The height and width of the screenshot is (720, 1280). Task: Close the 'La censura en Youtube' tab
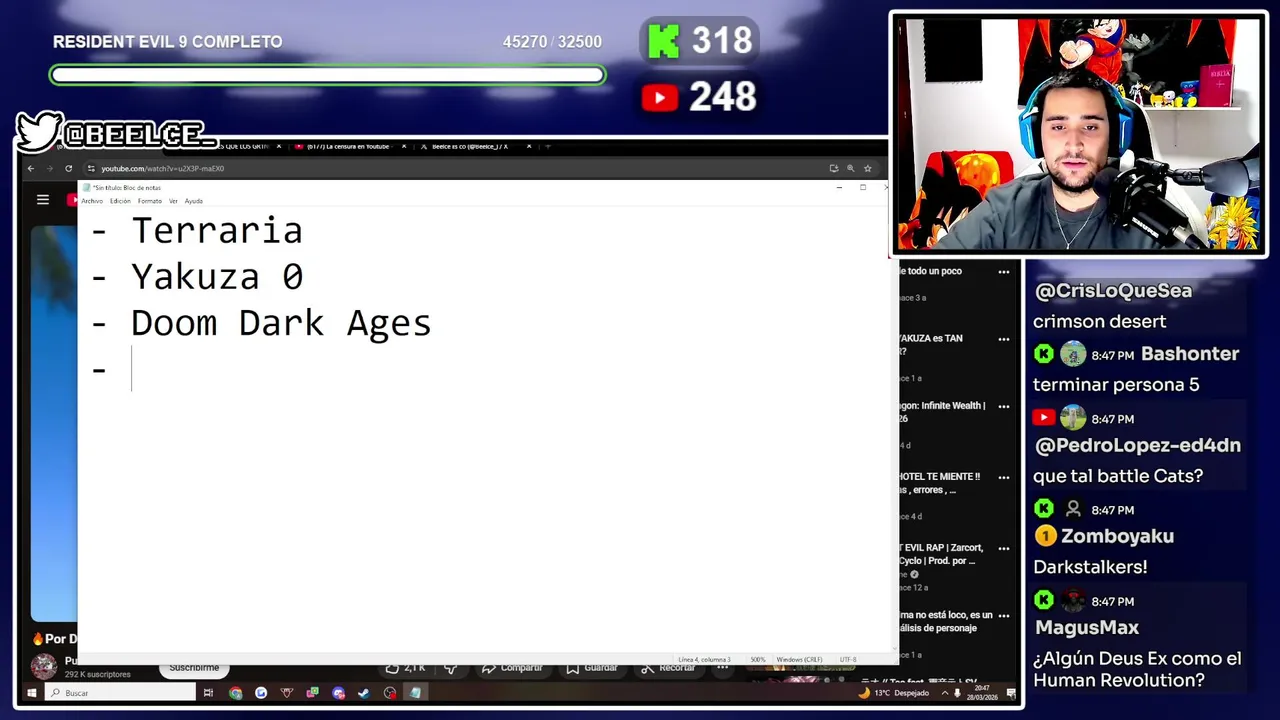click(404, 146)
